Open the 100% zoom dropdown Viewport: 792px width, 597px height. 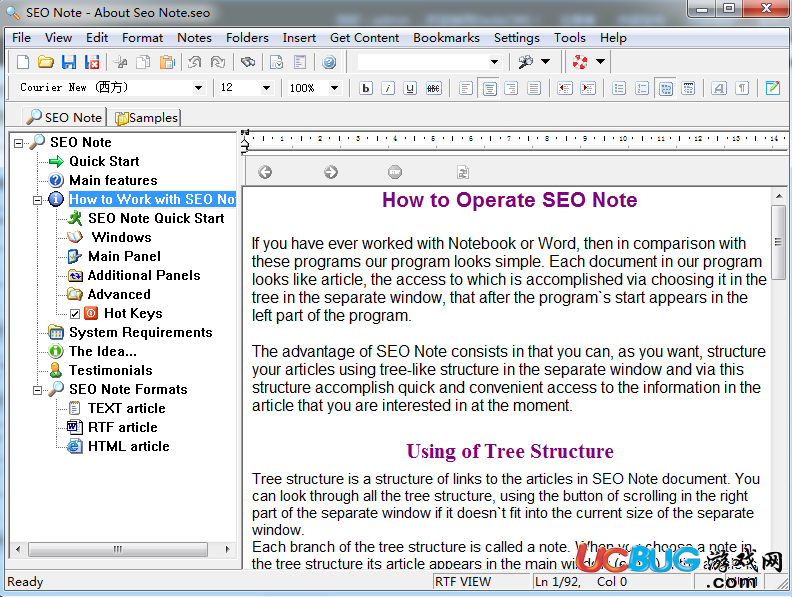pos(334,88)
